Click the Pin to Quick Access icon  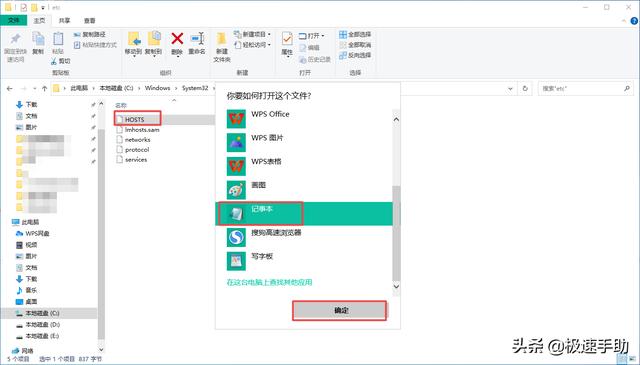pos(16,39)
